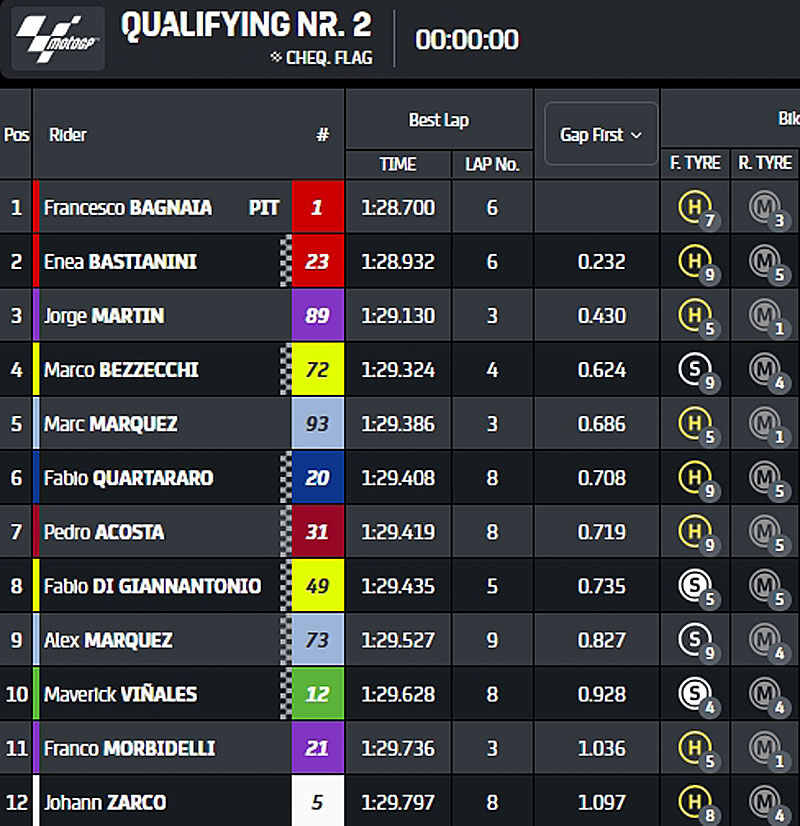Open rider Francesco BAGNAIA

click(128, 208)
